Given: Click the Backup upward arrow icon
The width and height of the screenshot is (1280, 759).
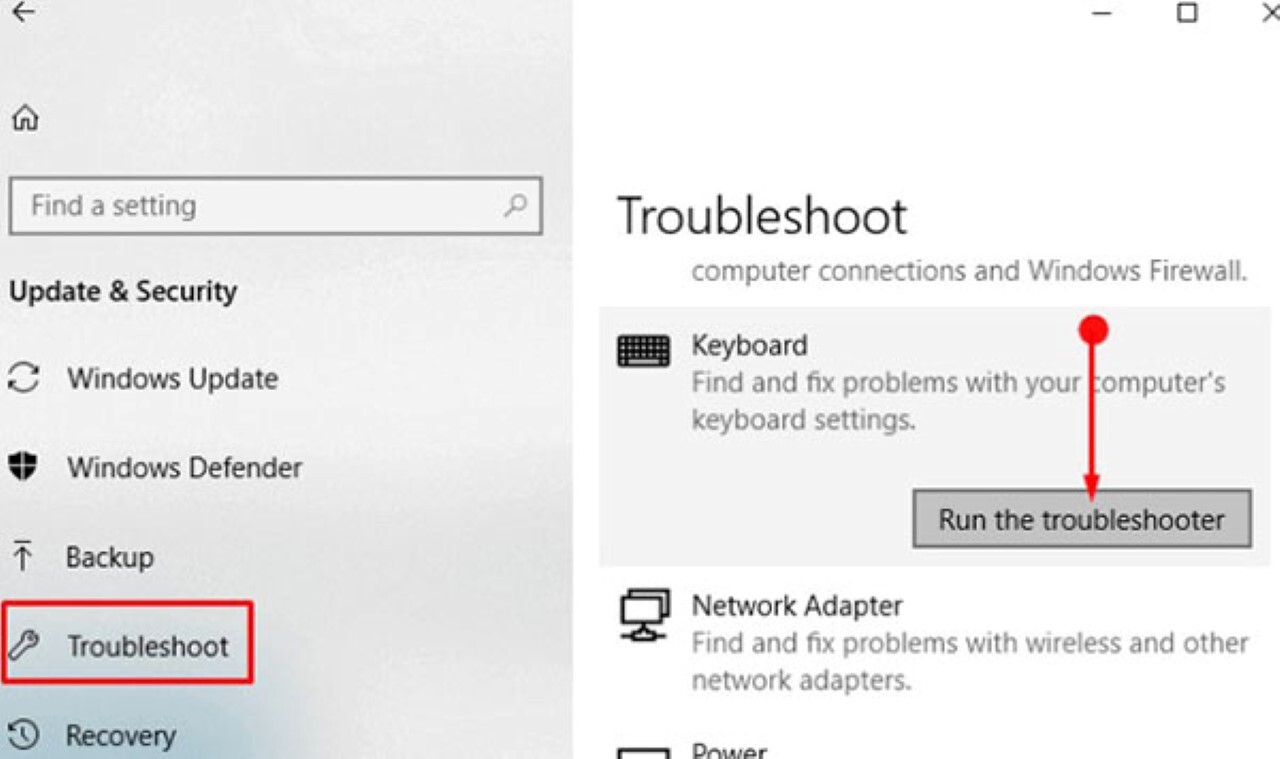Looking at the screenshot, I should 22,555.
